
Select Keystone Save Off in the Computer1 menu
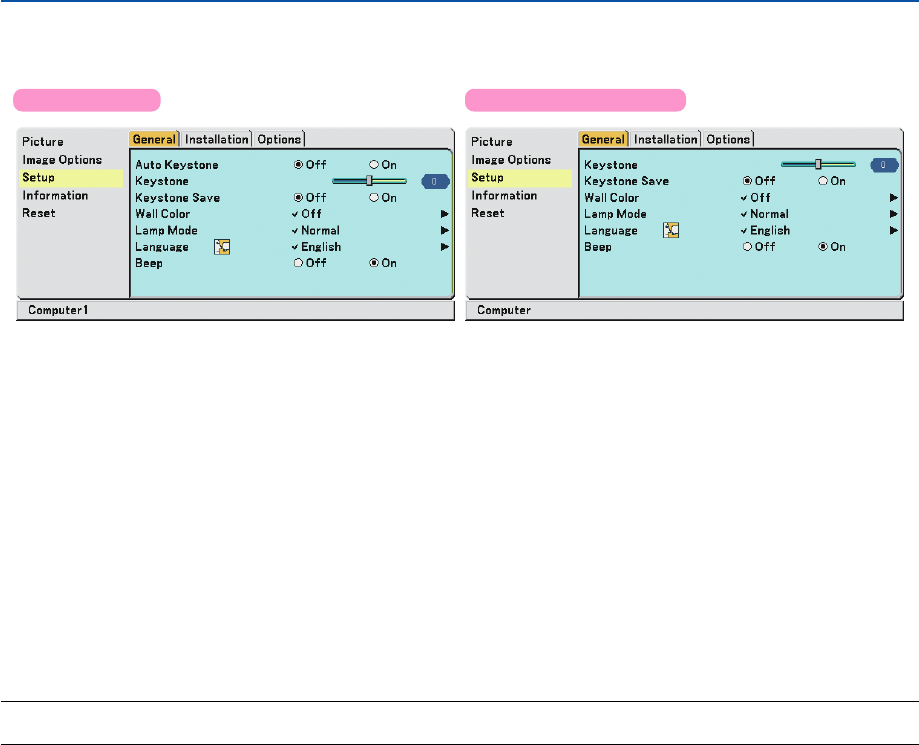310,198
